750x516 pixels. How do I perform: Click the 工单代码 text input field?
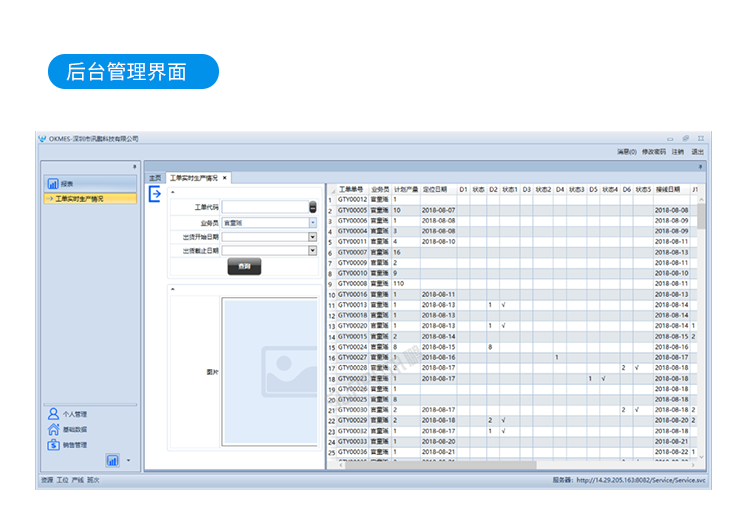pyautogui.click(x=264, y=207)
